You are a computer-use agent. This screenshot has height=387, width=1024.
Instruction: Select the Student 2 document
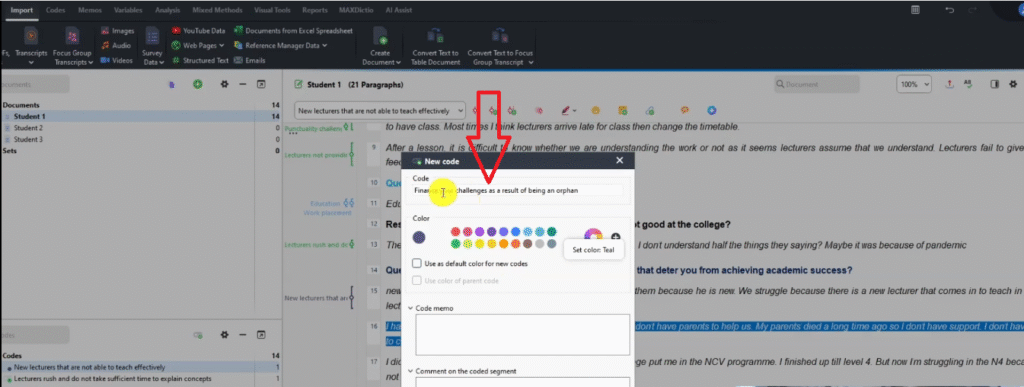[28, 128]
